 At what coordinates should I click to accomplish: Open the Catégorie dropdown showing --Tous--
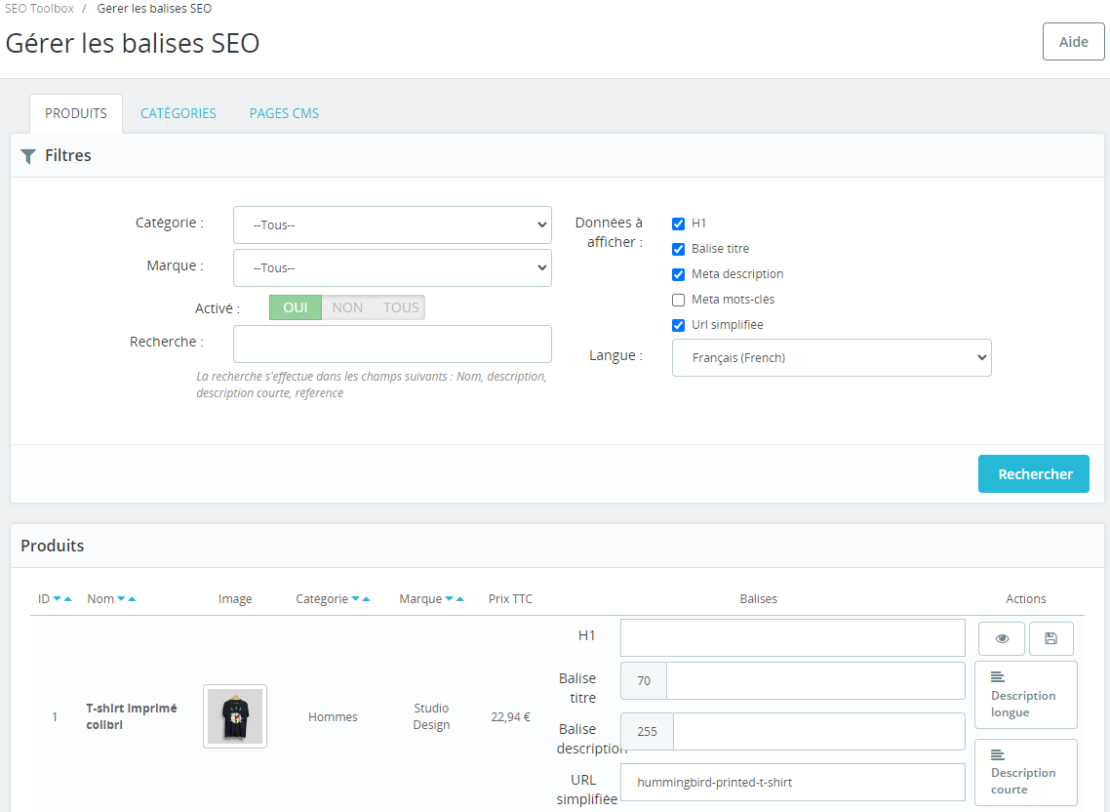tap(392, 225)
